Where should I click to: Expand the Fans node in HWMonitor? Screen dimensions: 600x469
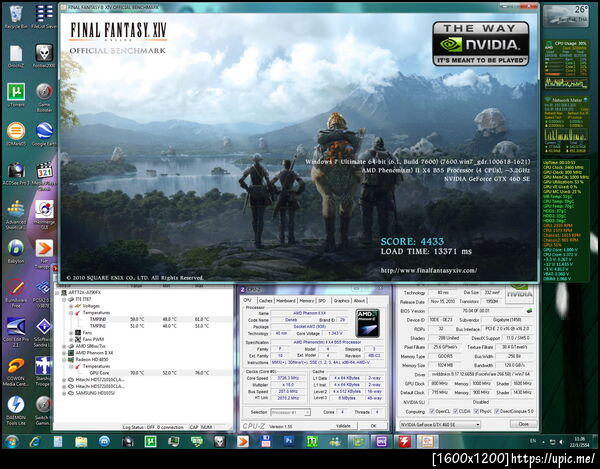click(x=71, y=333)
